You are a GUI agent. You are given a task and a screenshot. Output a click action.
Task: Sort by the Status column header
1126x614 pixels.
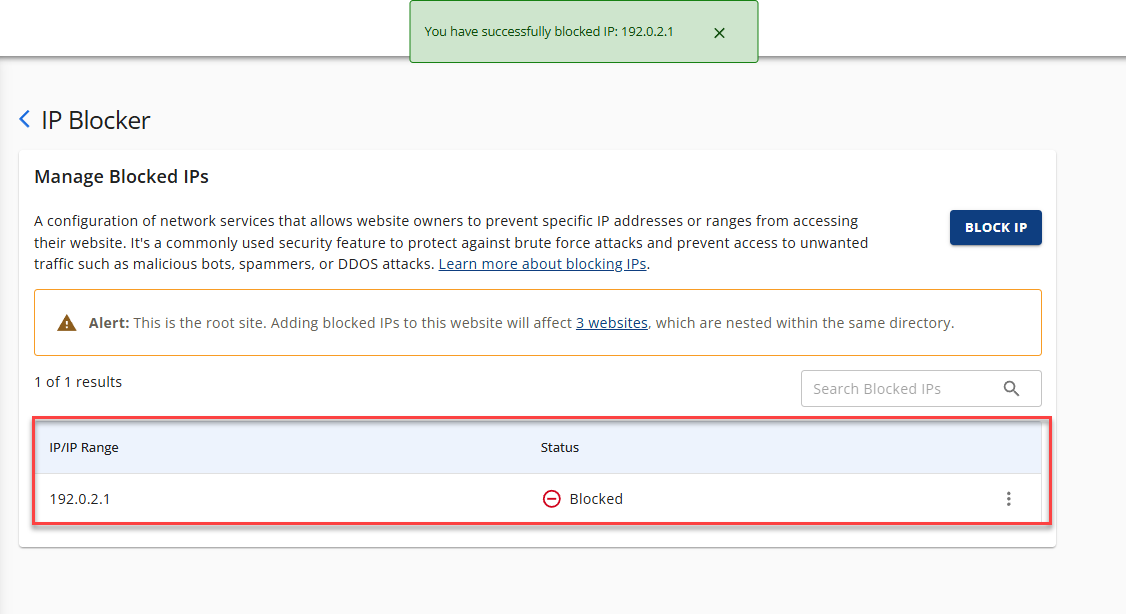(559, 447)
